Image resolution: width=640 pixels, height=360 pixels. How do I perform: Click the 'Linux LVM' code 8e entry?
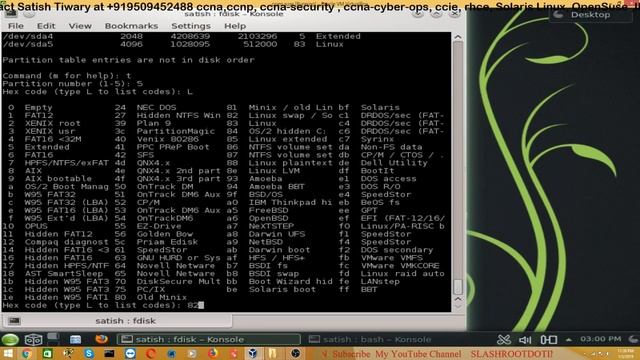pyautogui.click(x=263, y=171)
